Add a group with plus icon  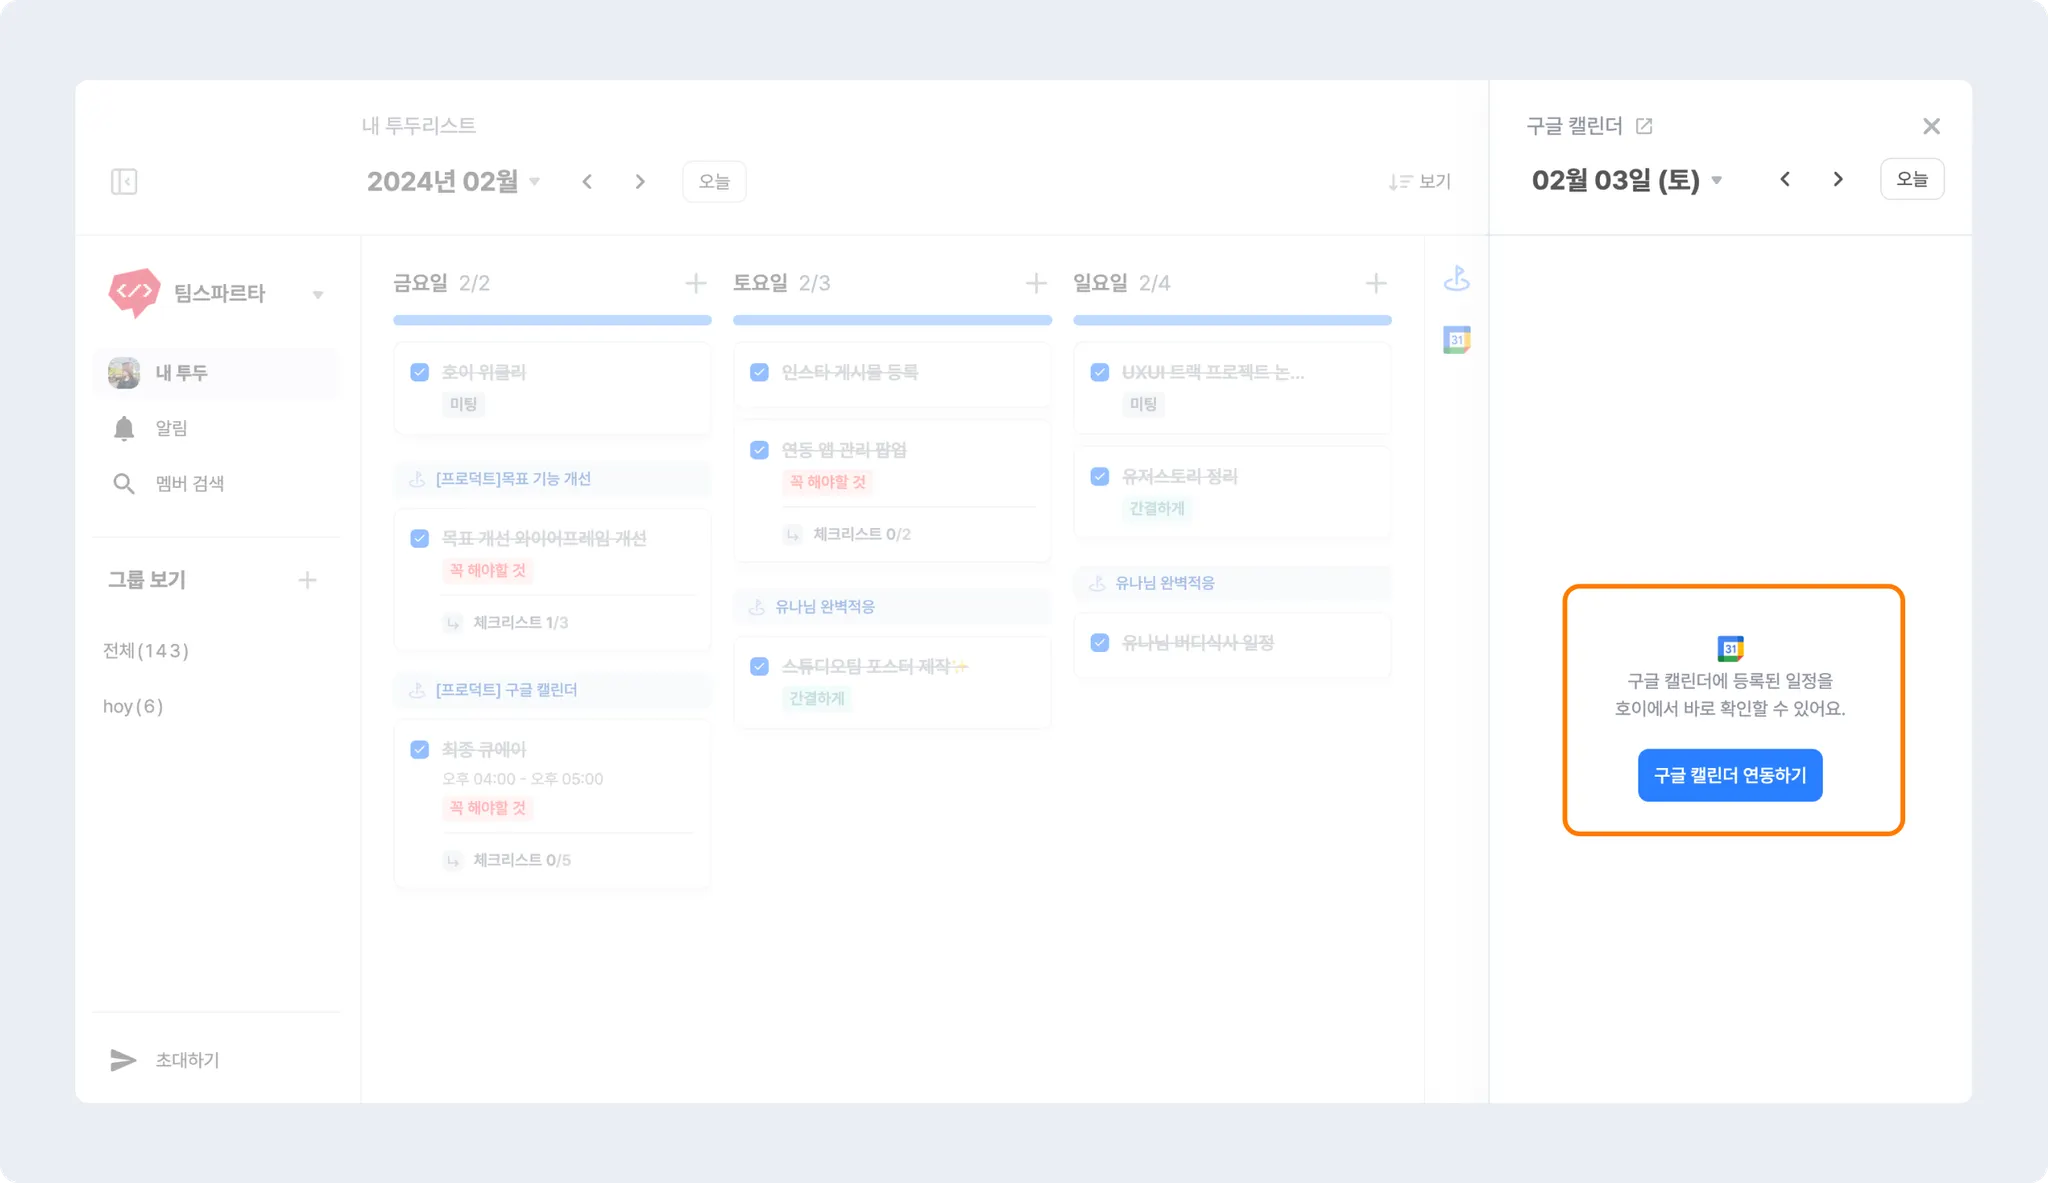pos(307,580)
